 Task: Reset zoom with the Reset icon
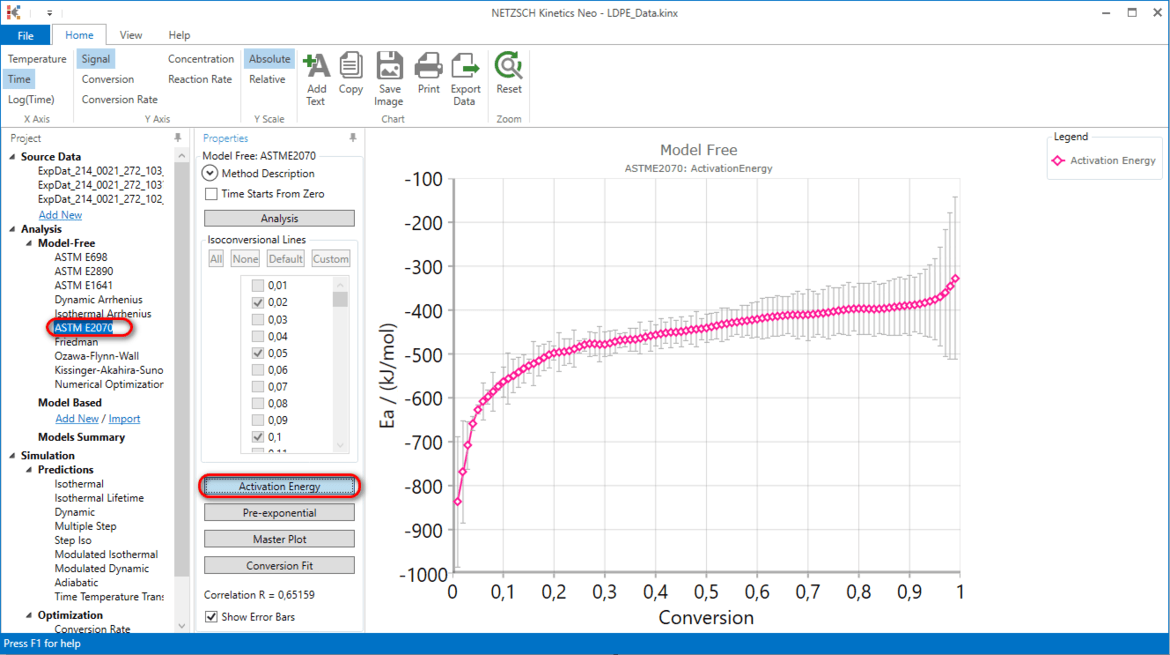[509, 66]
